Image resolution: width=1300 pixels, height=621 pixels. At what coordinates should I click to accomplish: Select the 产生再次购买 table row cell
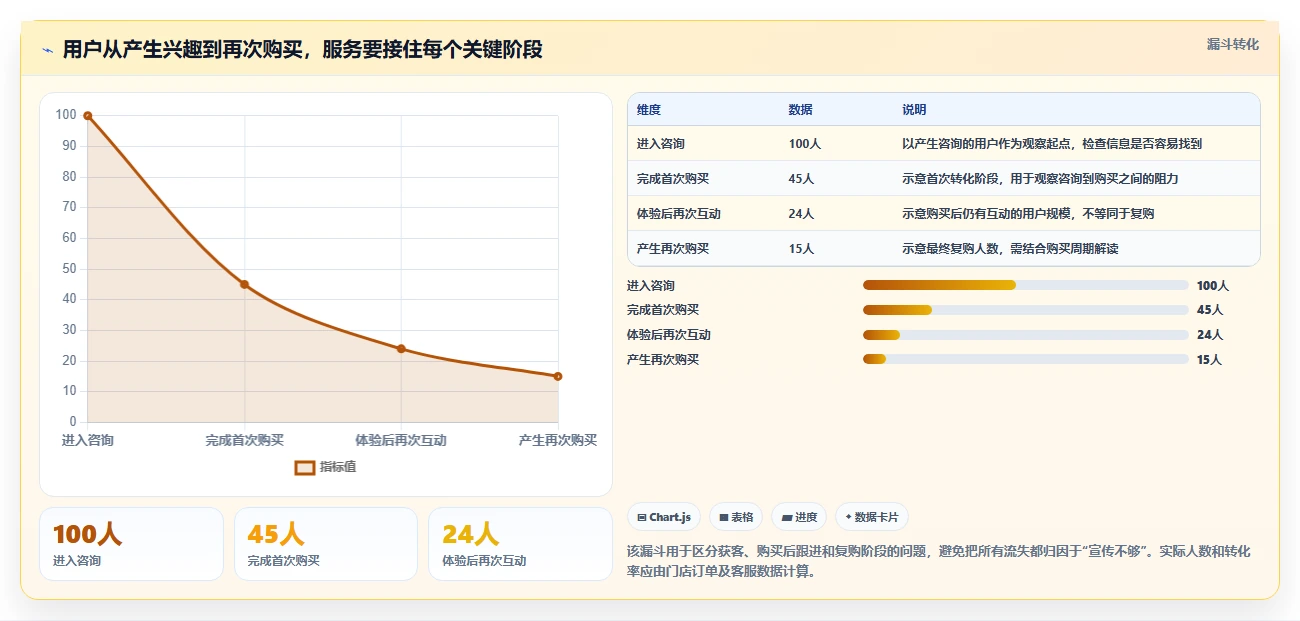pyautogui.click(x=673, y=249)
